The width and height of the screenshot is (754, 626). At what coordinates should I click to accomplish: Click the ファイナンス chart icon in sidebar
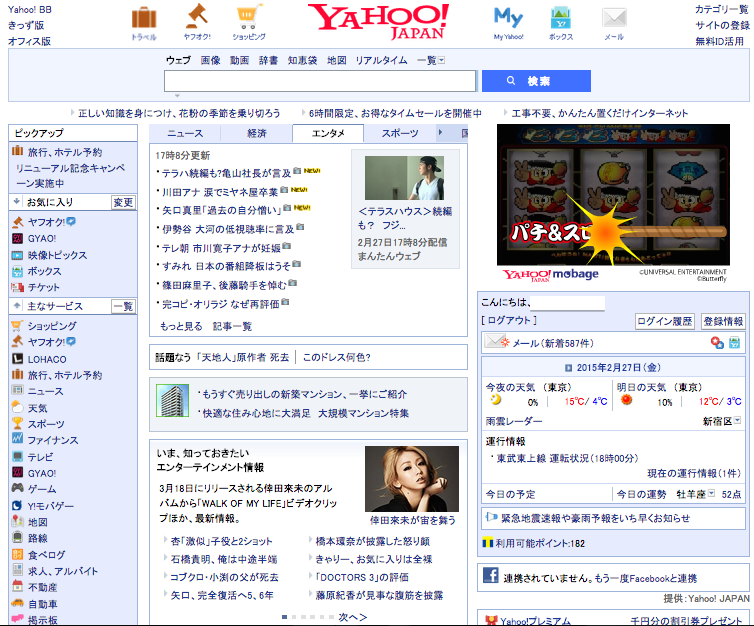point(17,439)
